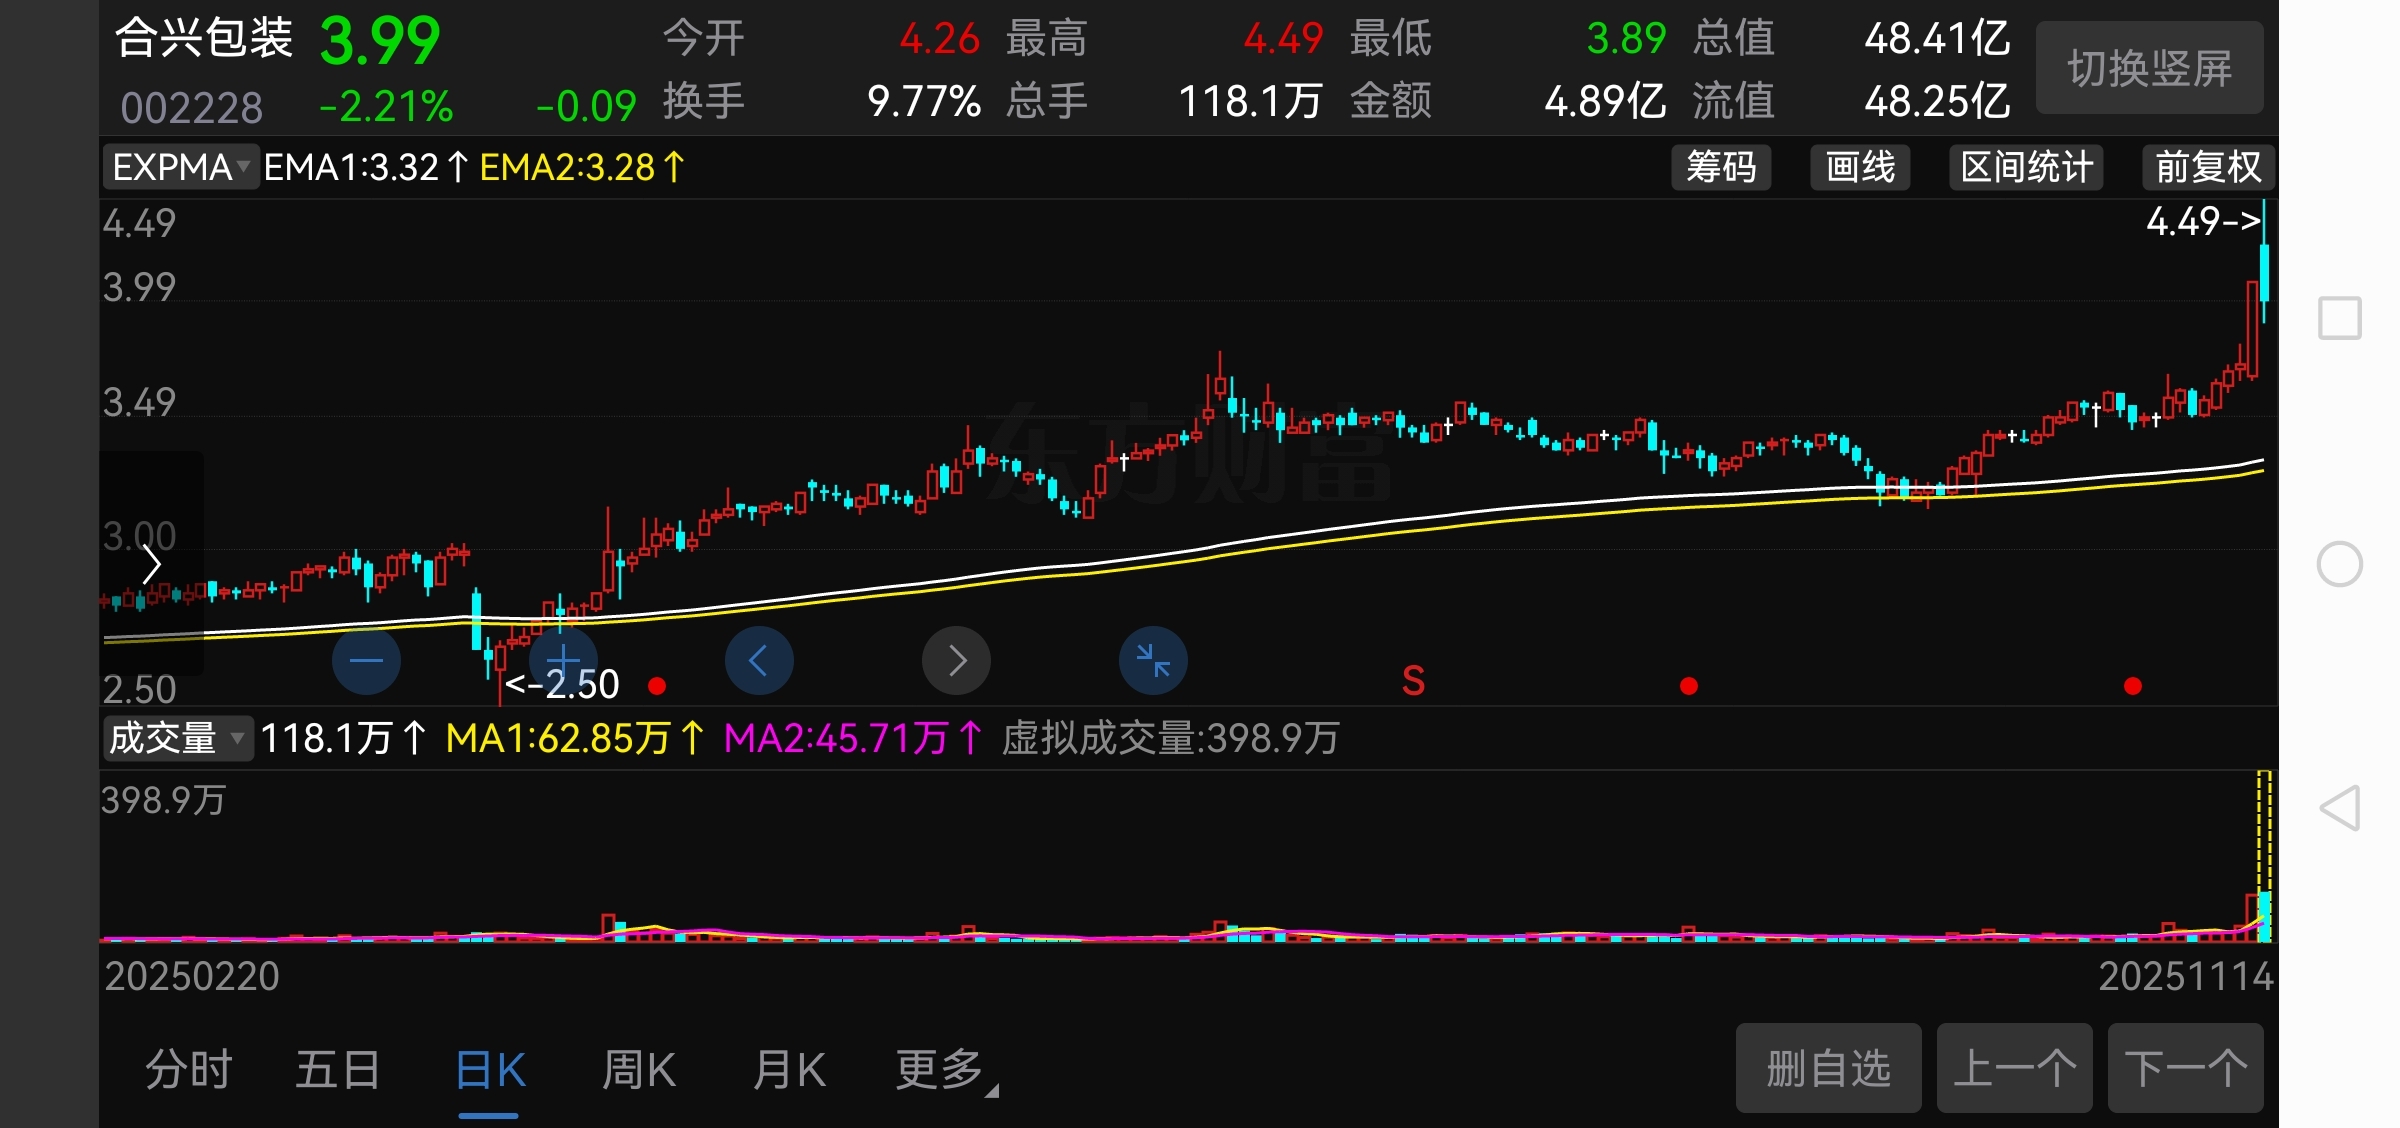Image resolution: width=2400 pixels, height=1128 pixels.
Task: Click the zoom-in plus chart button
Action: point(563,661)
